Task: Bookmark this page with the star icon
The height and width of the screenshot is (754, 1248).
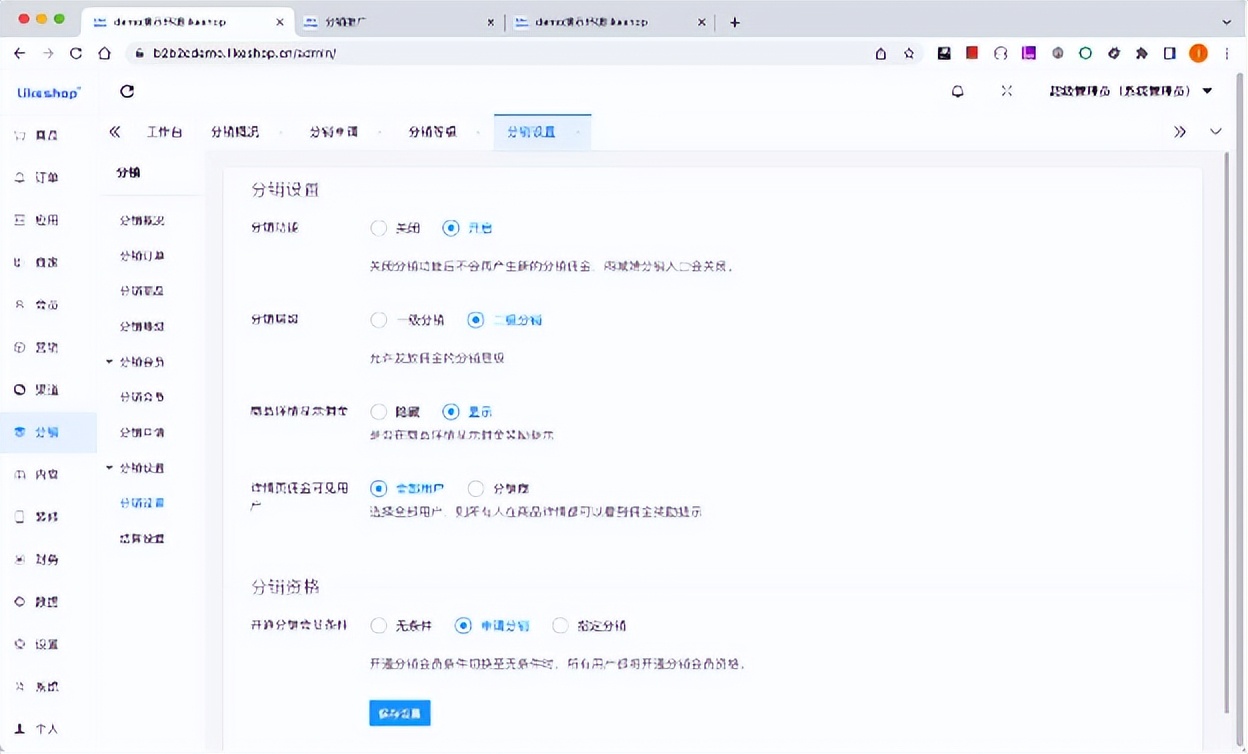Action: [x=909, y=53]
